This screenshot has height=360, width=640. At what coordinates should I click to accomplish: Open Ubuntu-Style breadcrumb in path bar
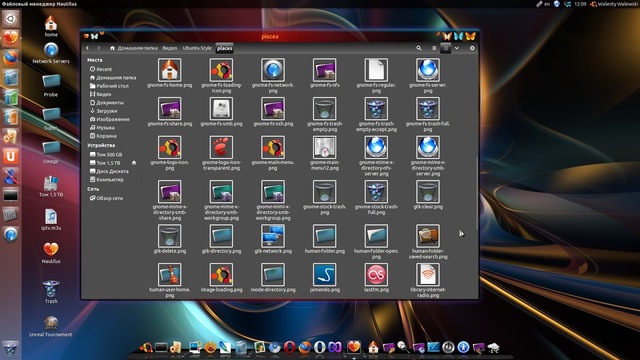pyautogui.click(x=197, y=48)
